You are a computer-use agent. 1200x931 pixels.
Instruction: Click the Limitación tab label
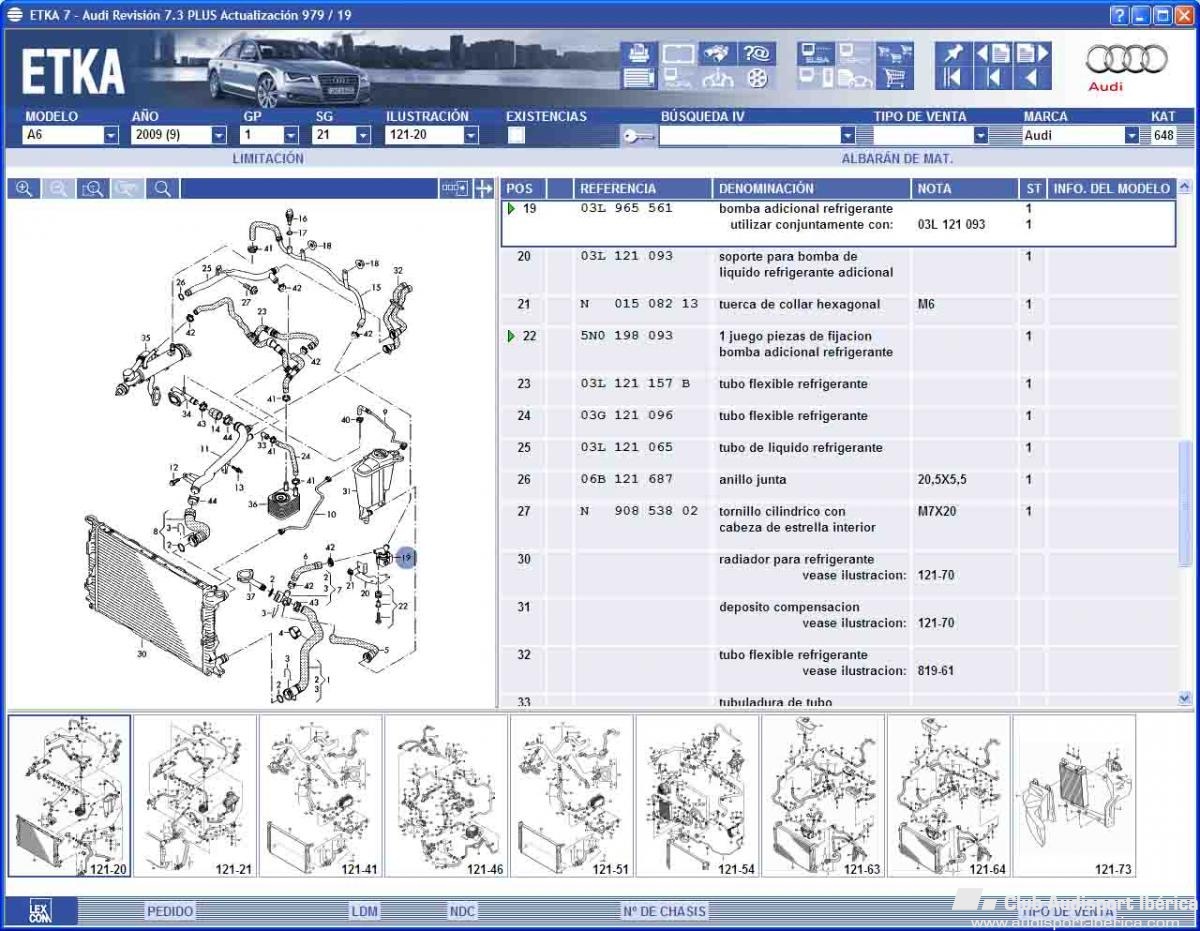[x=268, y=158]
